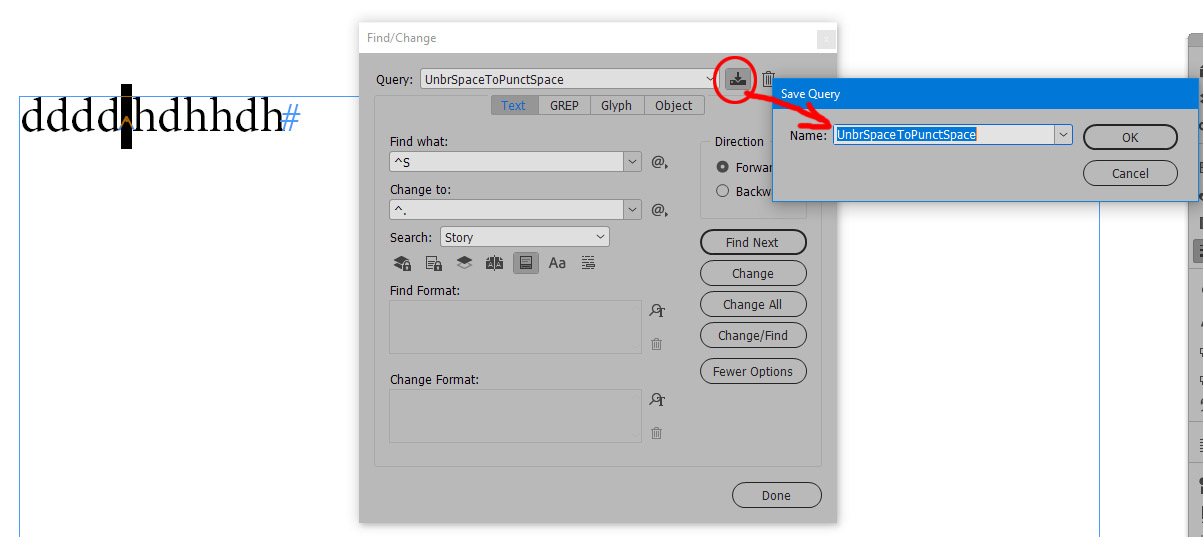Click the Find/Change dialog title bar

coord(597,38)
